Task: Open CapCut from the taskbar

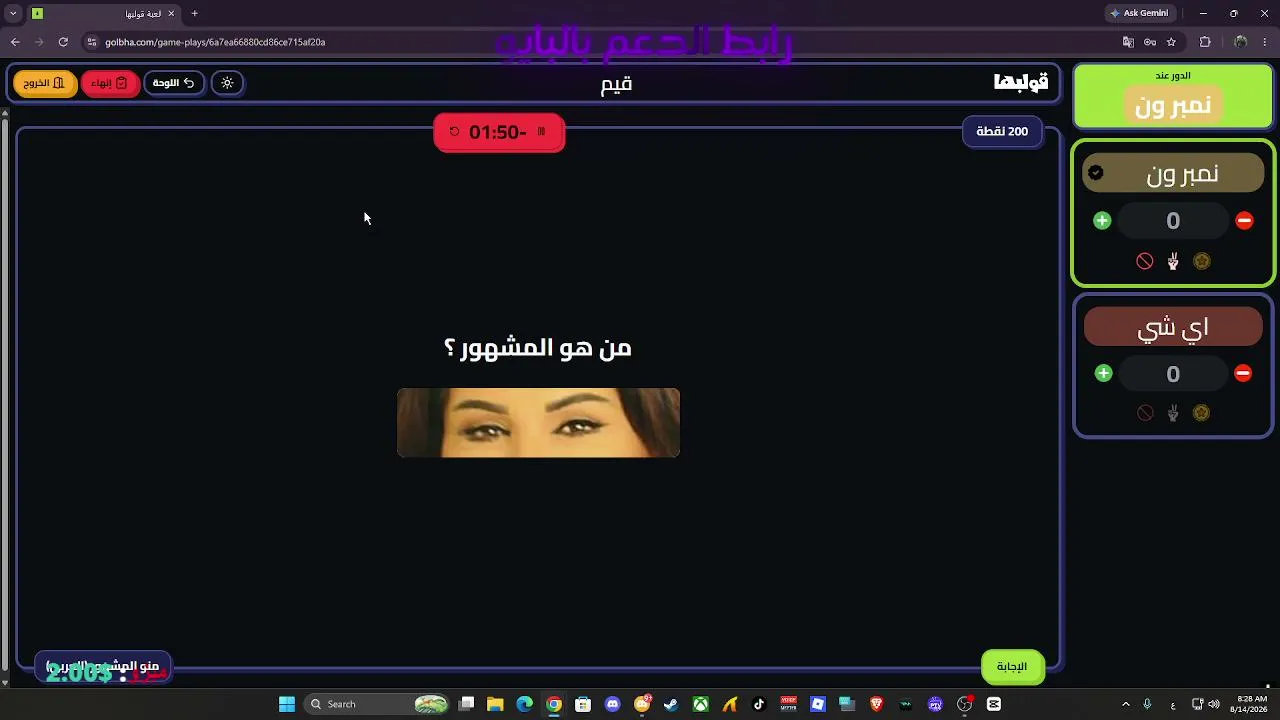Action: (x=994, y=704)
